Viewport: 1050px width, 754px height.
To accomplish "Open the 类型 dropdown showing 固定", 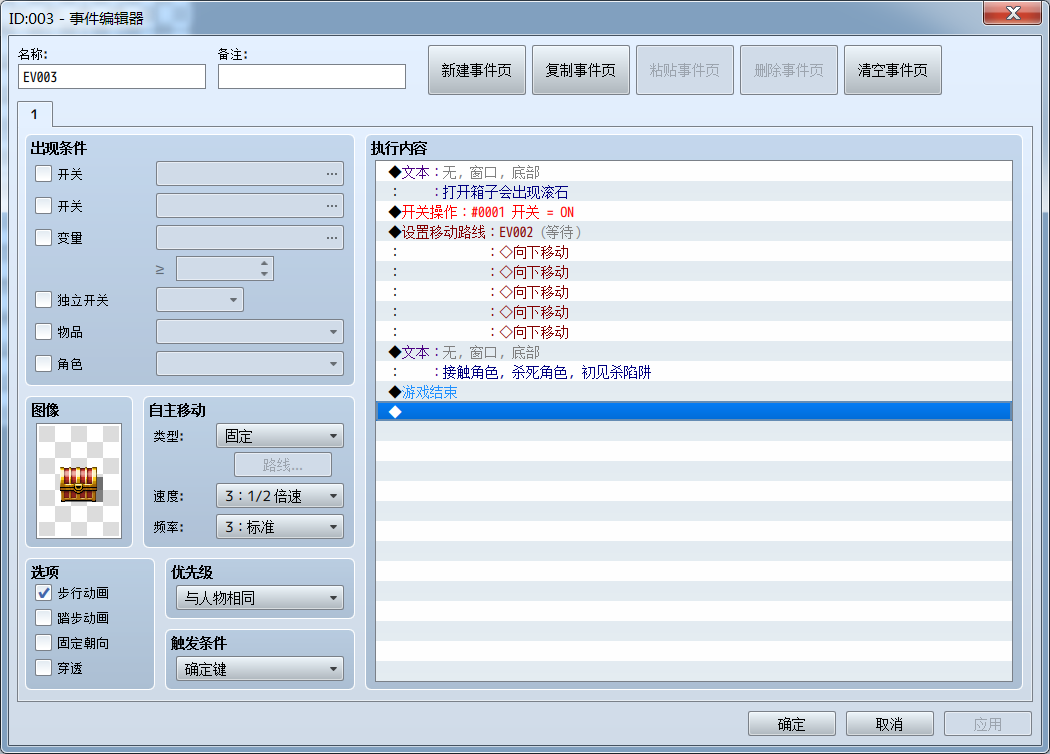I will point(280,436).
